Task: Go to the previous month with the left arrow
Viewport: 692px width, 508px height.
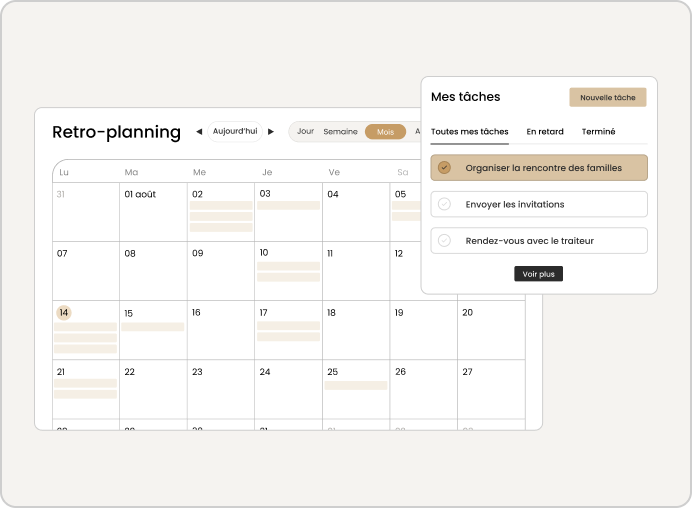Action: (x=199, y=132)
